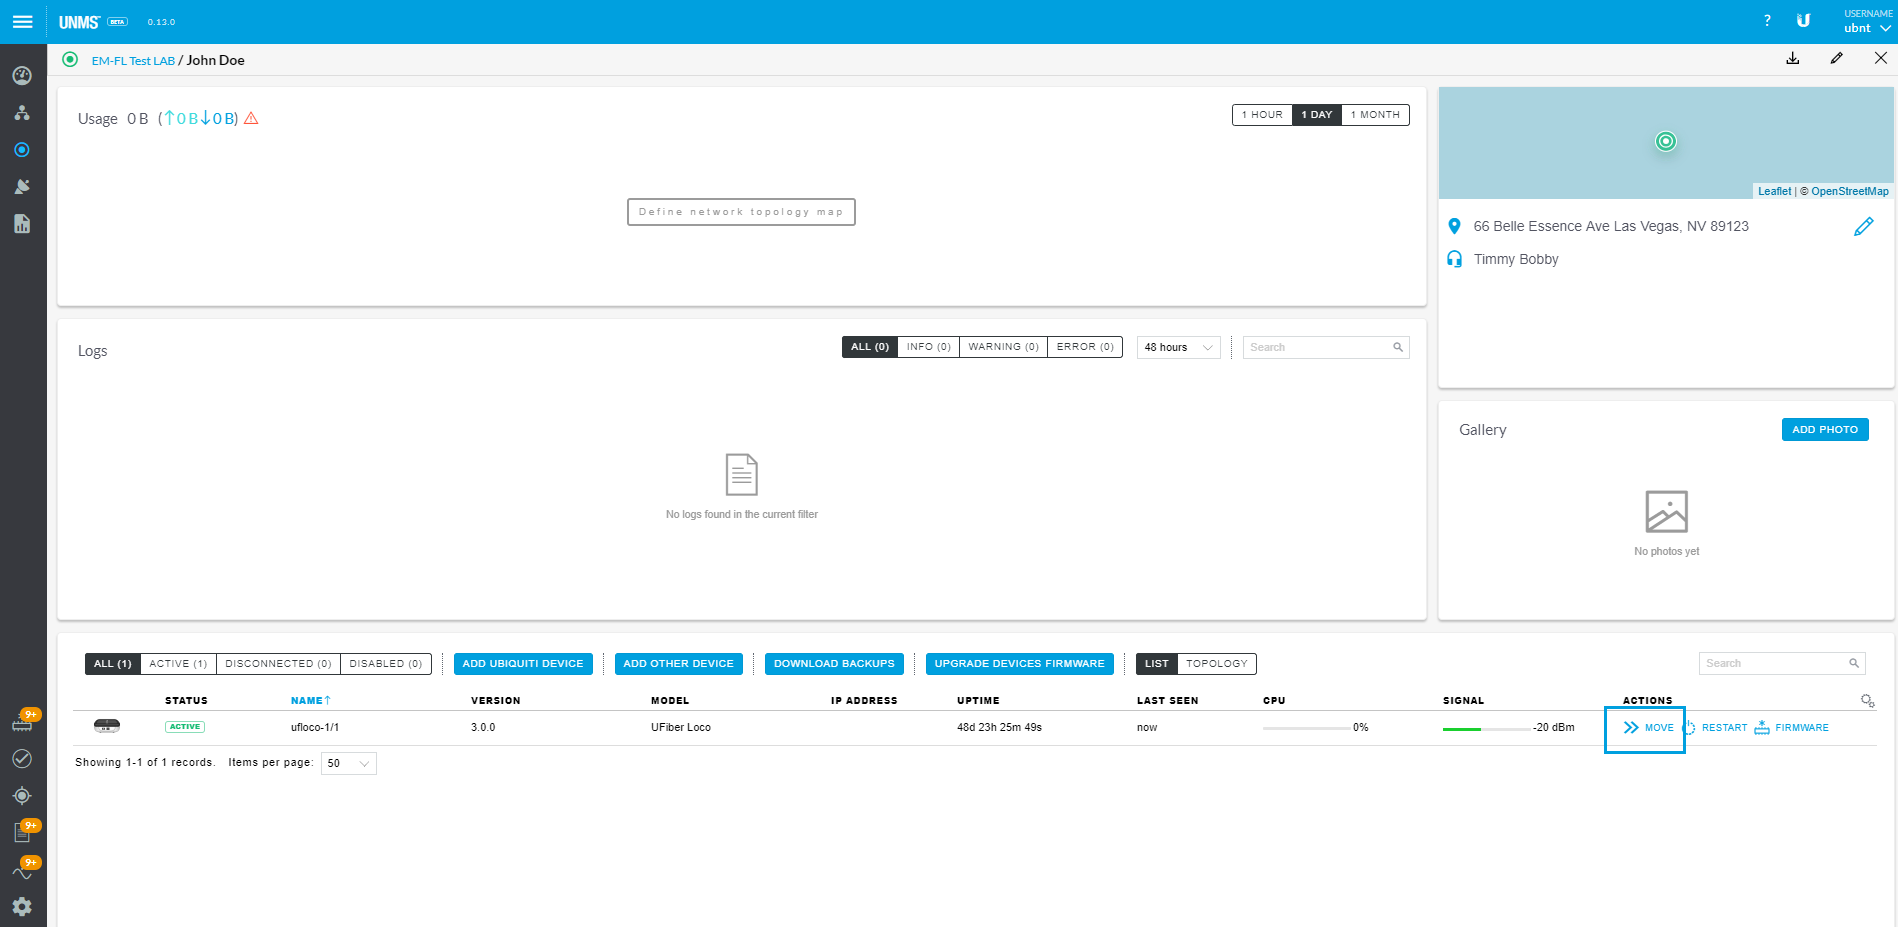The width and height of the screenshot is (1898, 927).
Task: Open the hamburger menu icon
Action: pyautogui.click(x=22, y=22)
